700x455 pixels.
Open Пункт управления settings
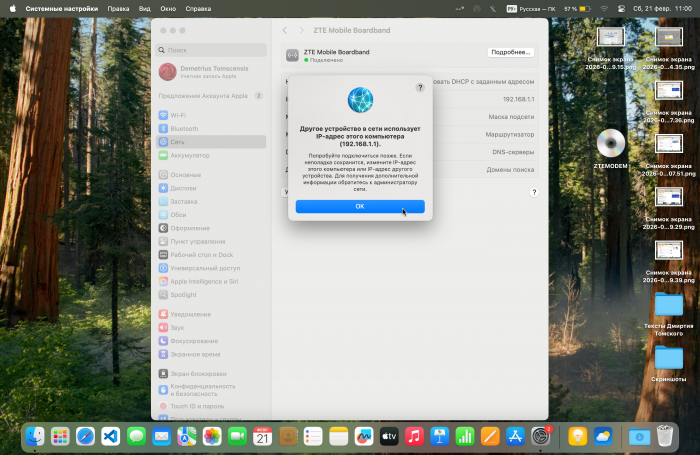click(x=197, y=241)
